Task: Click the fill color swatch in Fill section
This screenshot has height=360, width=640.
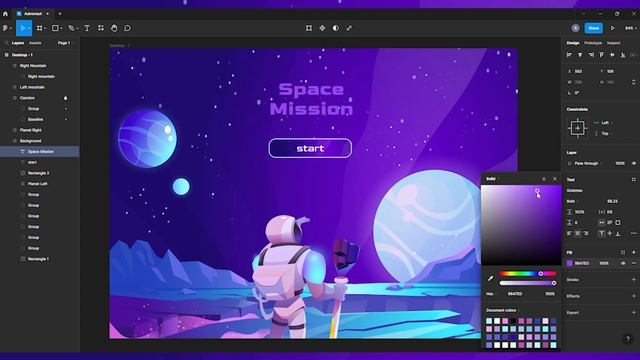Action: click(570, 263)
